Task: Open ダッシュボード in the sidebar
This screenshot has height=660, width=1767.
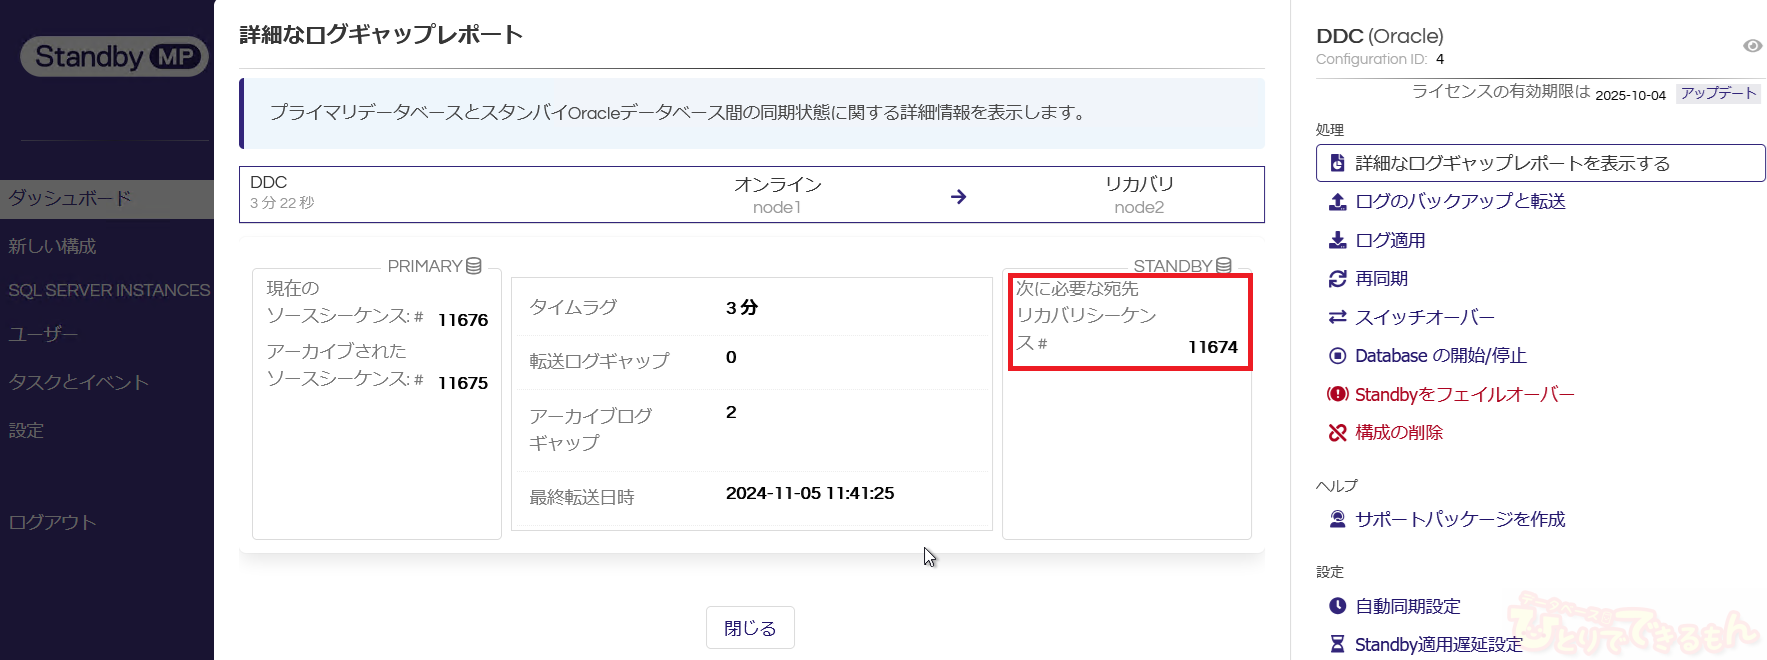Action: click(70, 198)
